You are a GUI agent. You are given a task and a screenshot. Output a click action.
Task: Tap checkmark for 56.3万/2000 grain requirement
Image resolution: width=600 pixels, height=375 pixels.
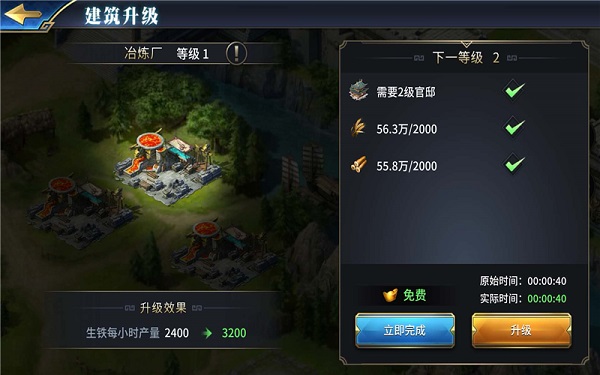pyautogui.click(x=514, y=127)
